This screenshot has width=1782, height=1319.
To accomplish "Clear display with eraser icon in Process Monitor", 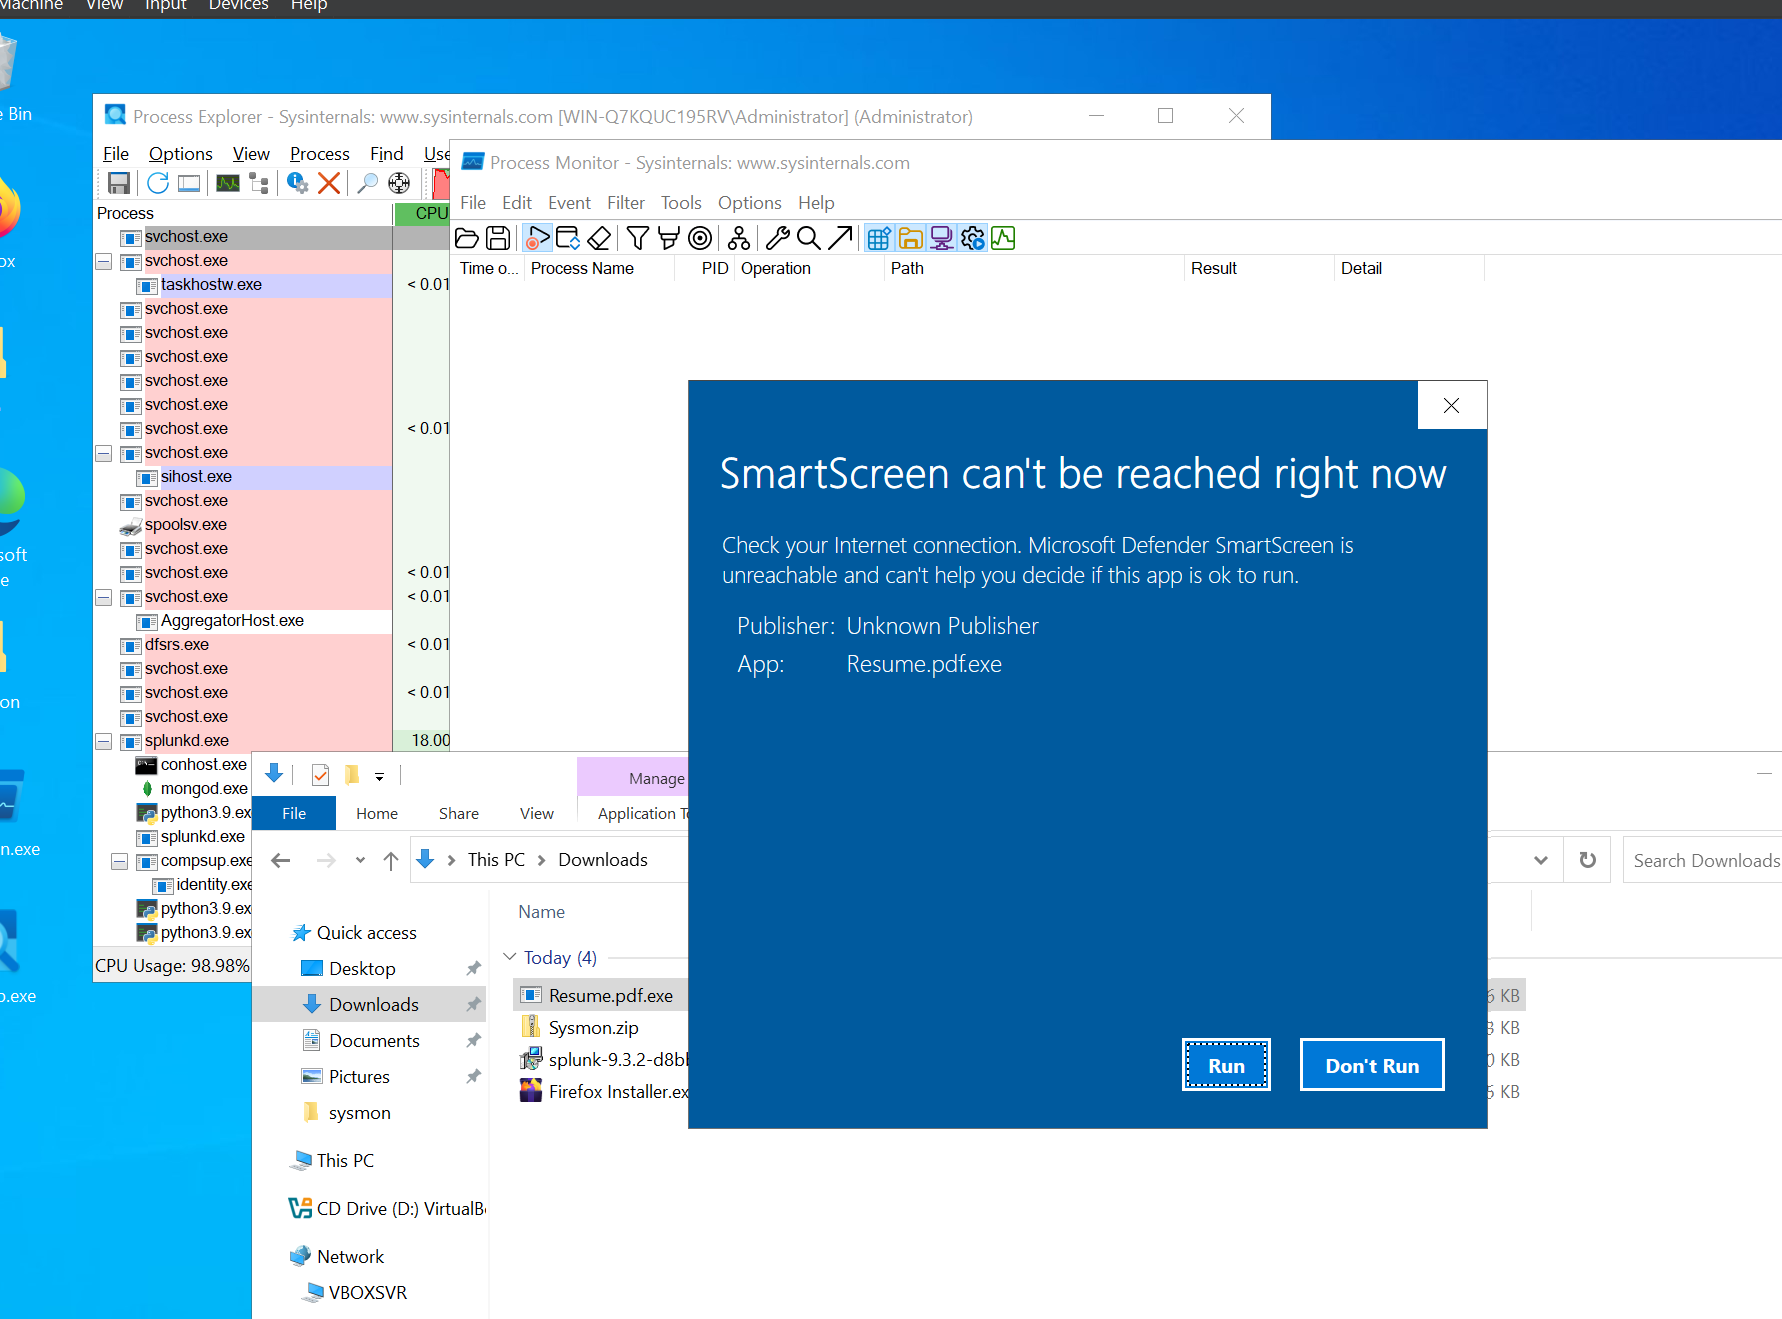I will tap(599, 238).
